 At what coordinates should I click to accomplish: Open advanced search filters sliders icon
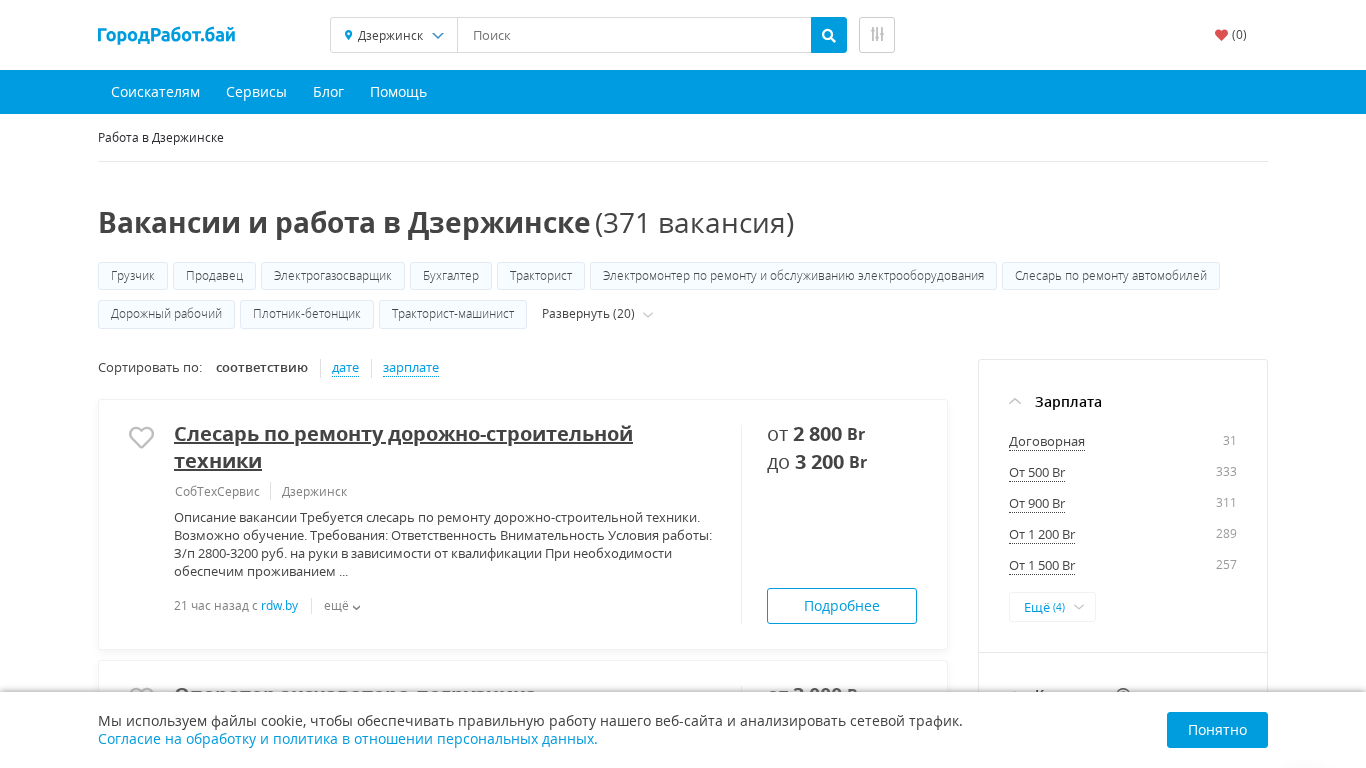pos(877,35)
